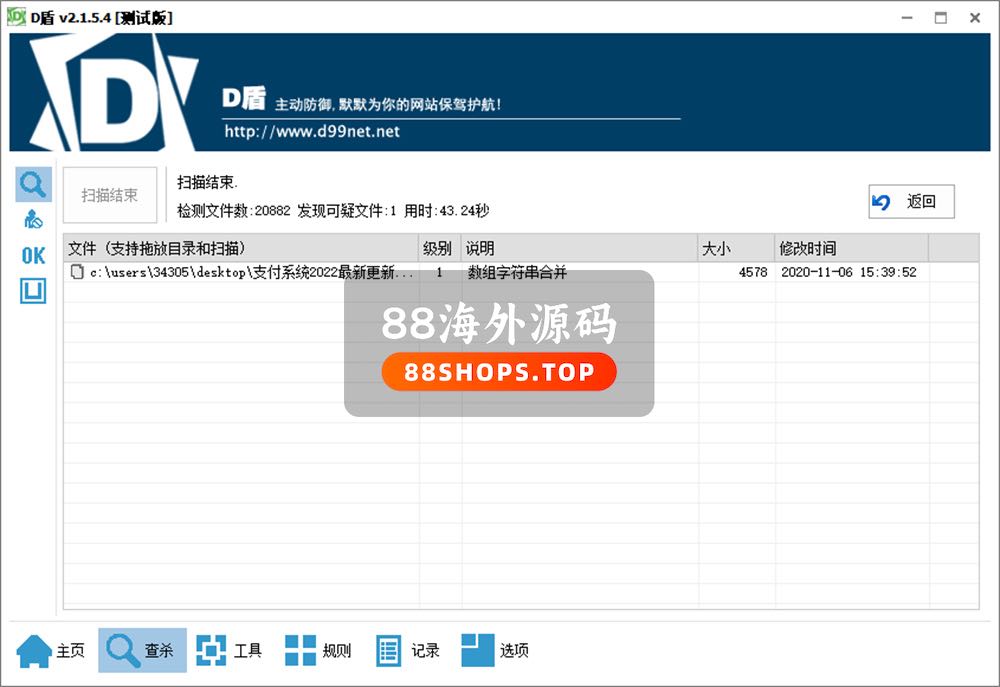Screen dimensions: 1000x687
Task: Open the d99net.net website link
Action: (x=312, y=131)
